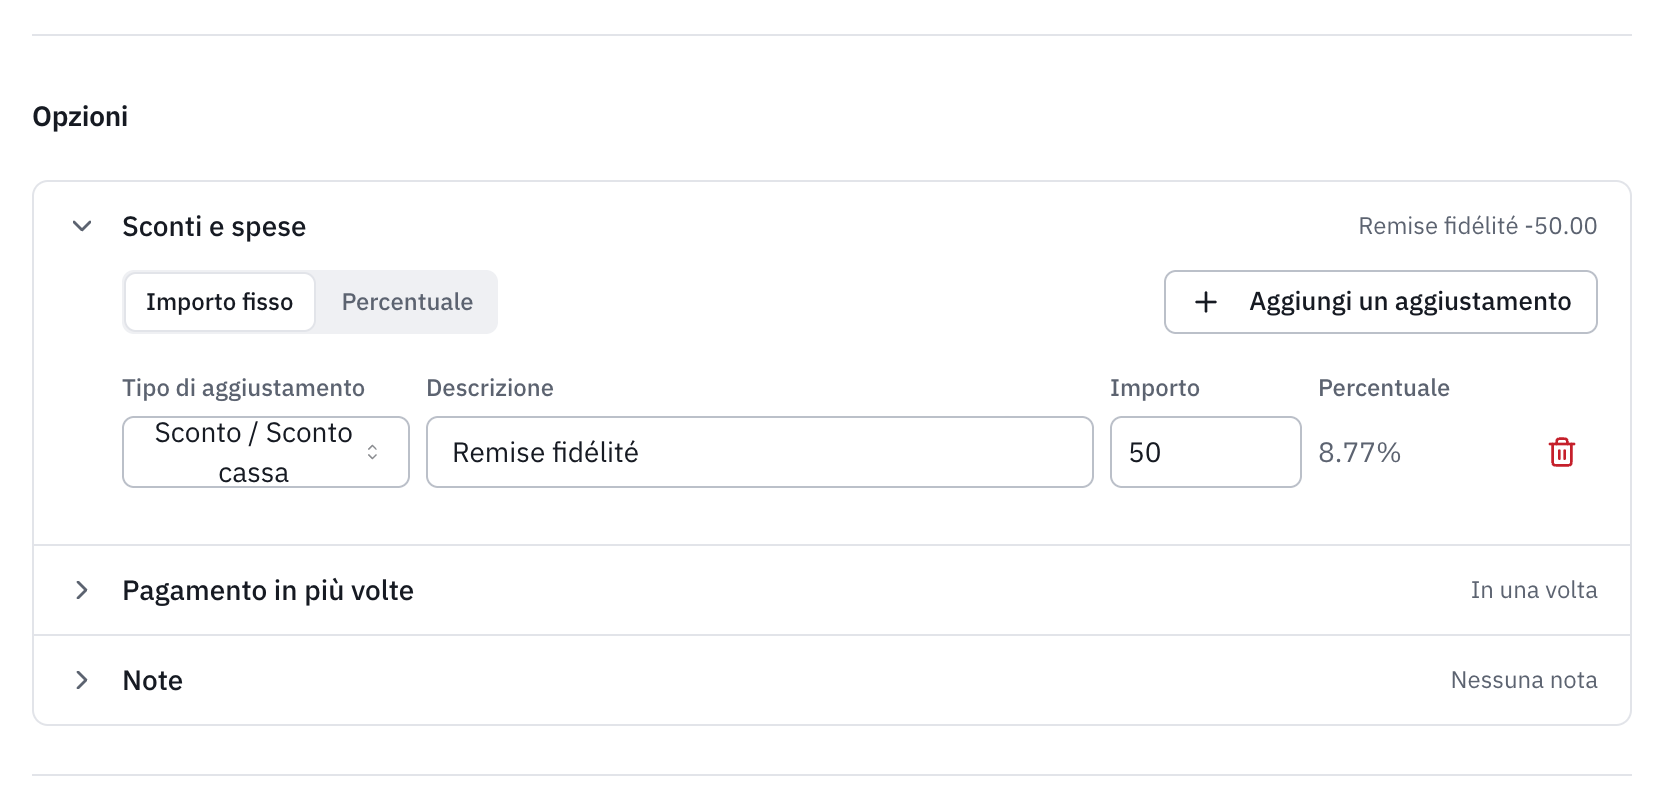
Task: Focus the Importo field showing 50
Action: tap(1205, 452)
